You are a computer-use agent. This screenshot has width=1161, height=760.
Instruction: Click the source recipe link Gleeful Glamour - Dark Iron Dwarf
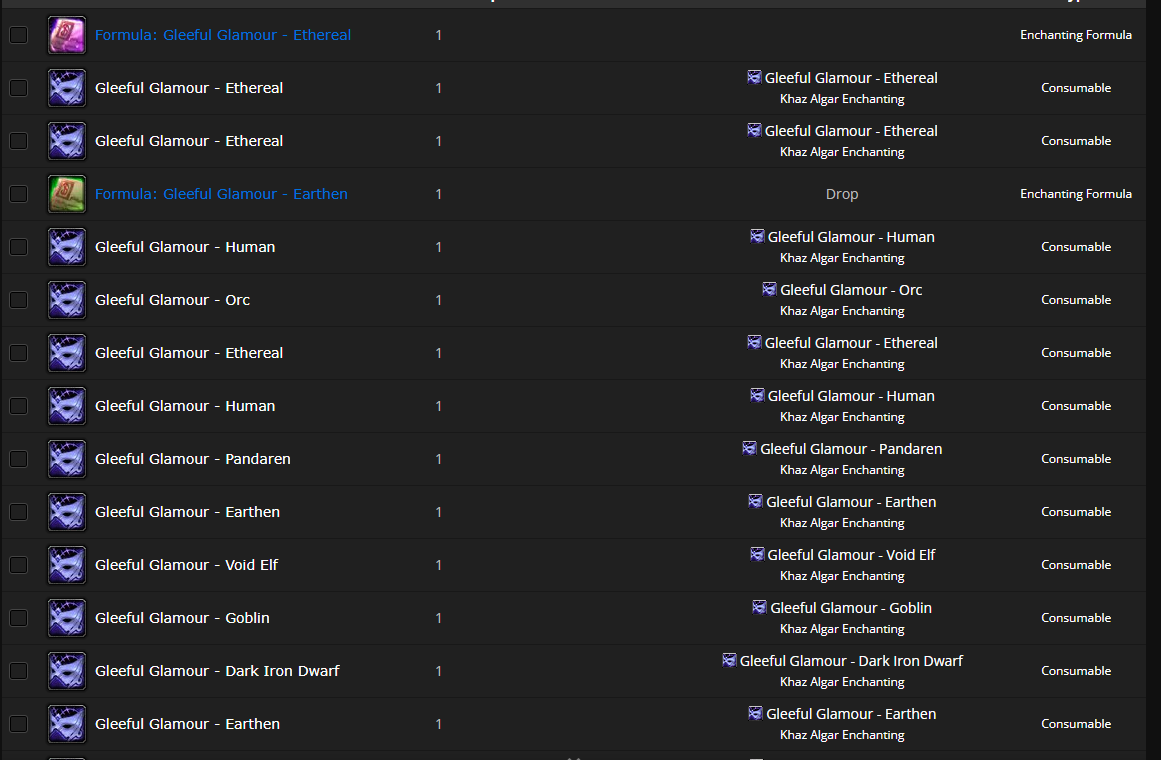click(x=851, y=661)
